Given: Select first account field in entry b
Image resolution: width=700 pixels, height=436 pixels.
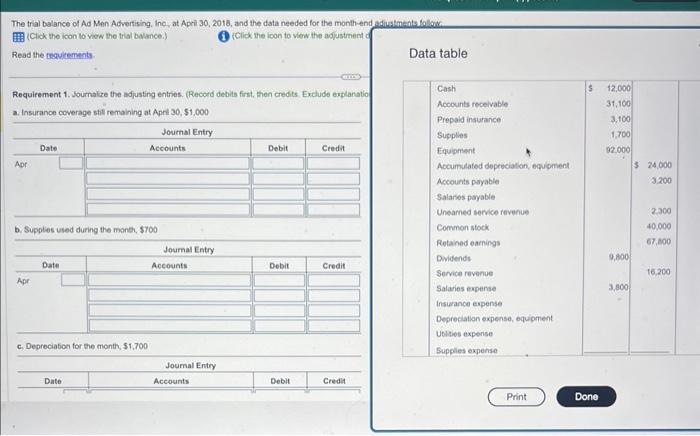Looking at the screenshot, I should (170, 280).
